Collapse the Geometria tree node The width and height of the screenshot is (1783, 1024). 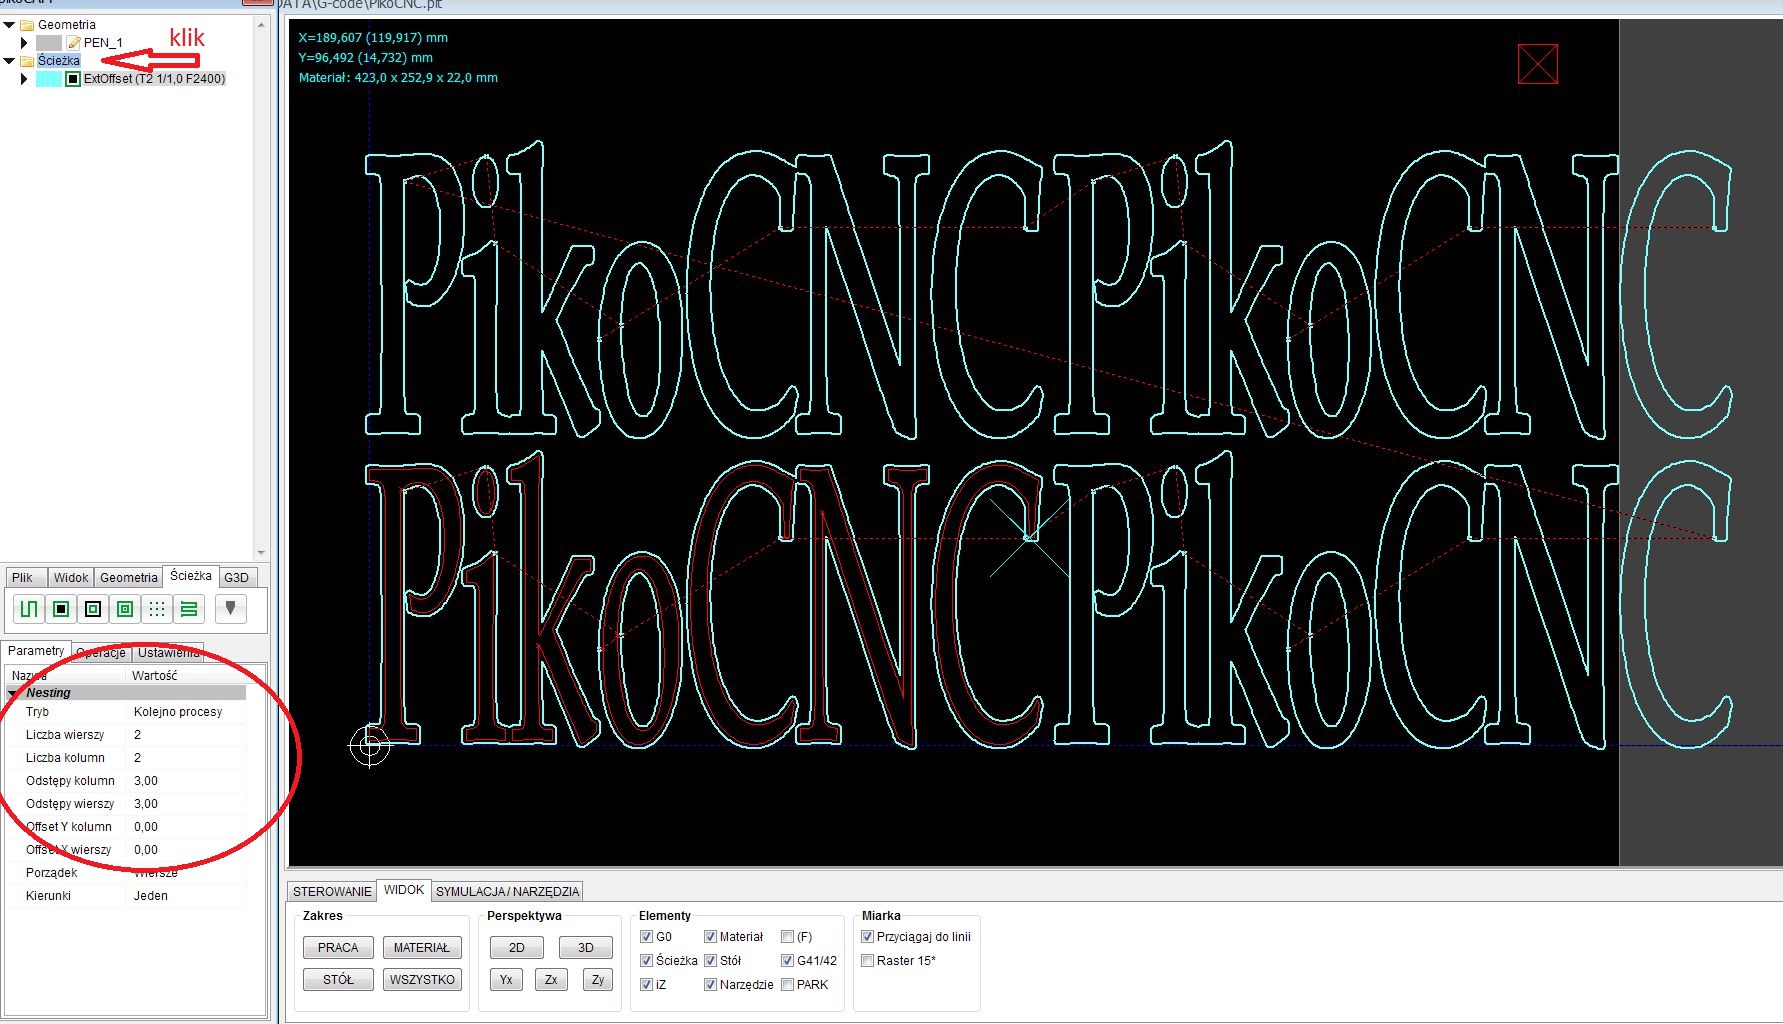coord(9,25)
